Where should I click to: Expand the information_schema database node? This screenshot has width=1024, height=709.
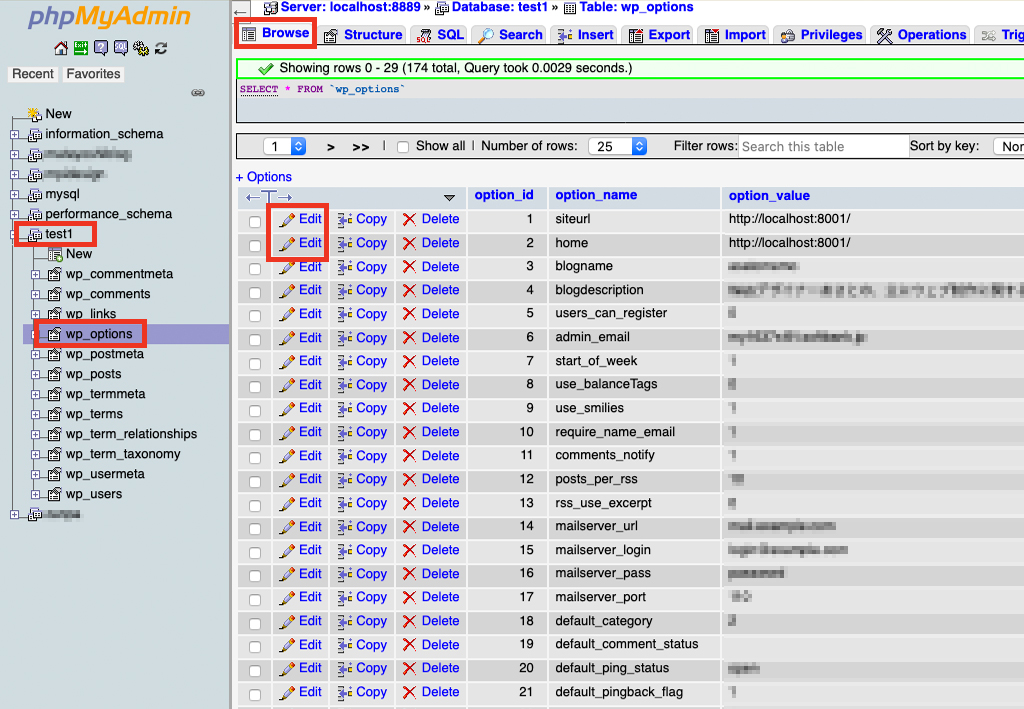tap(14, 134)
